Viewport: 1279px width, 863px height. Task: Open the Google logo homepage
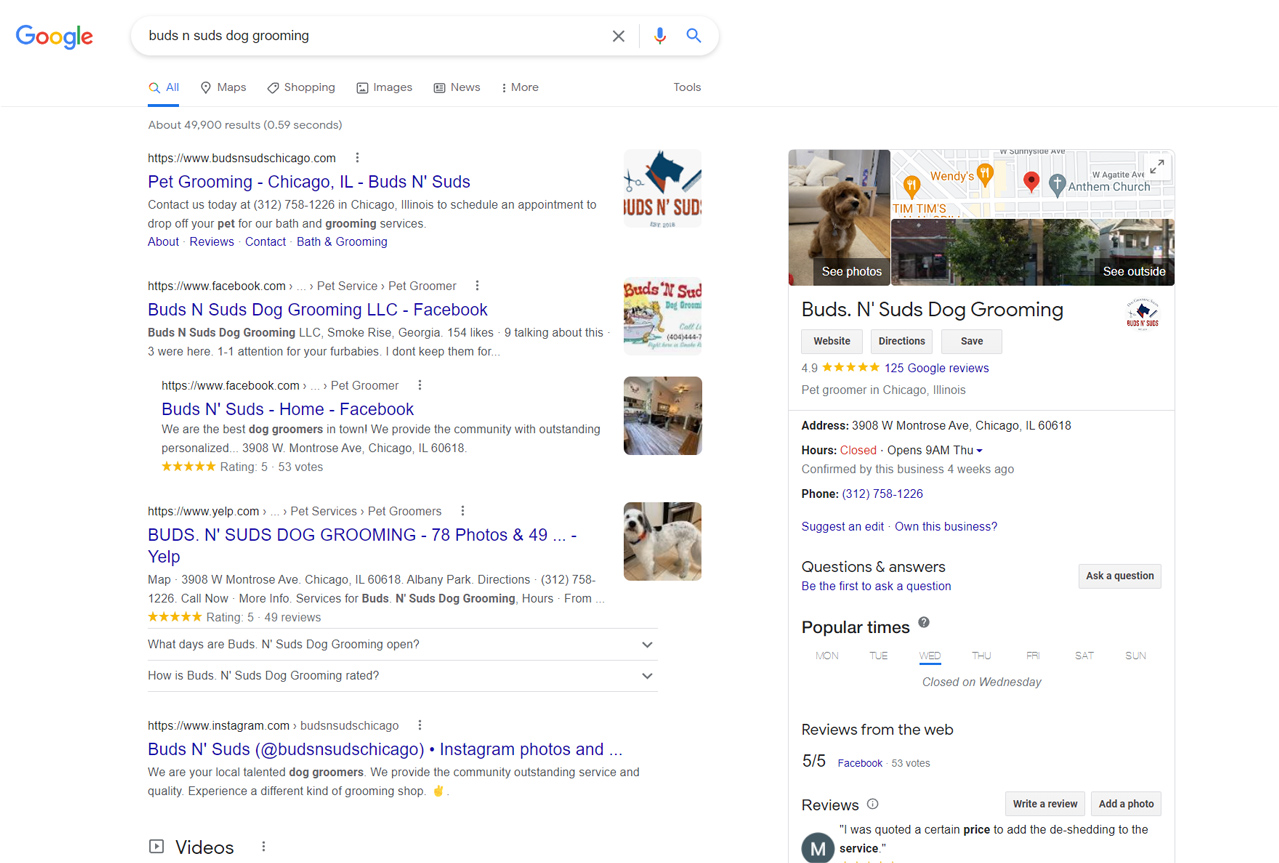coord(54,36)
